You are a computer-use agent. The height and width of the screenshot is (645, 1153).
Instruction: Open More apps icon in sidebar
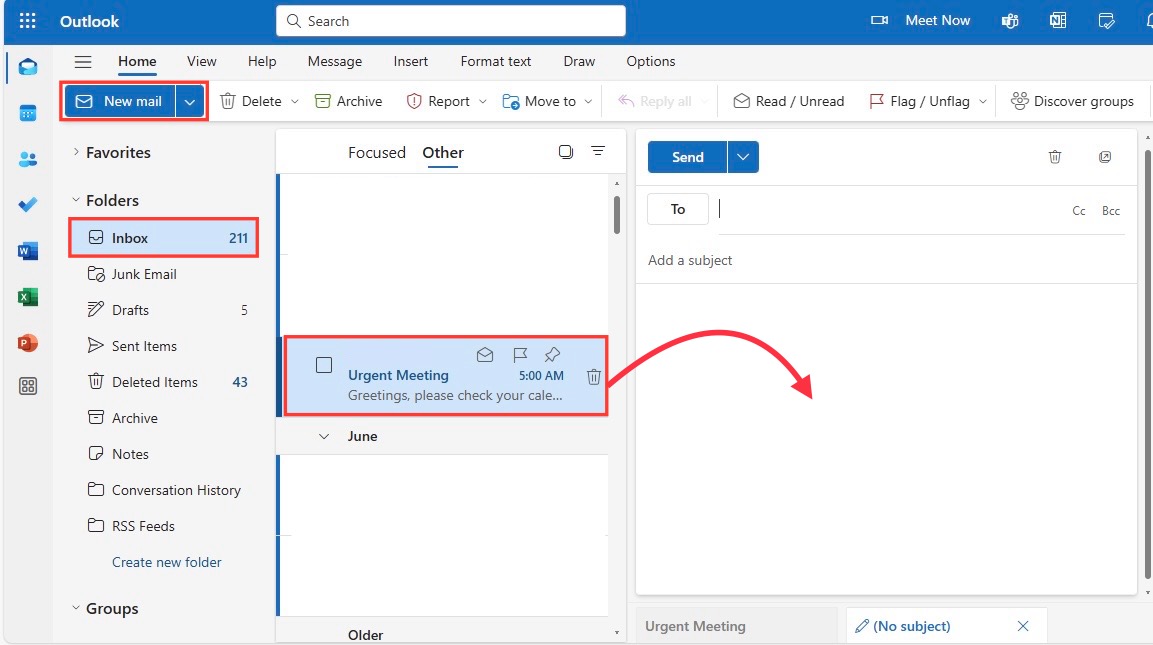click(x=28, y=386)
